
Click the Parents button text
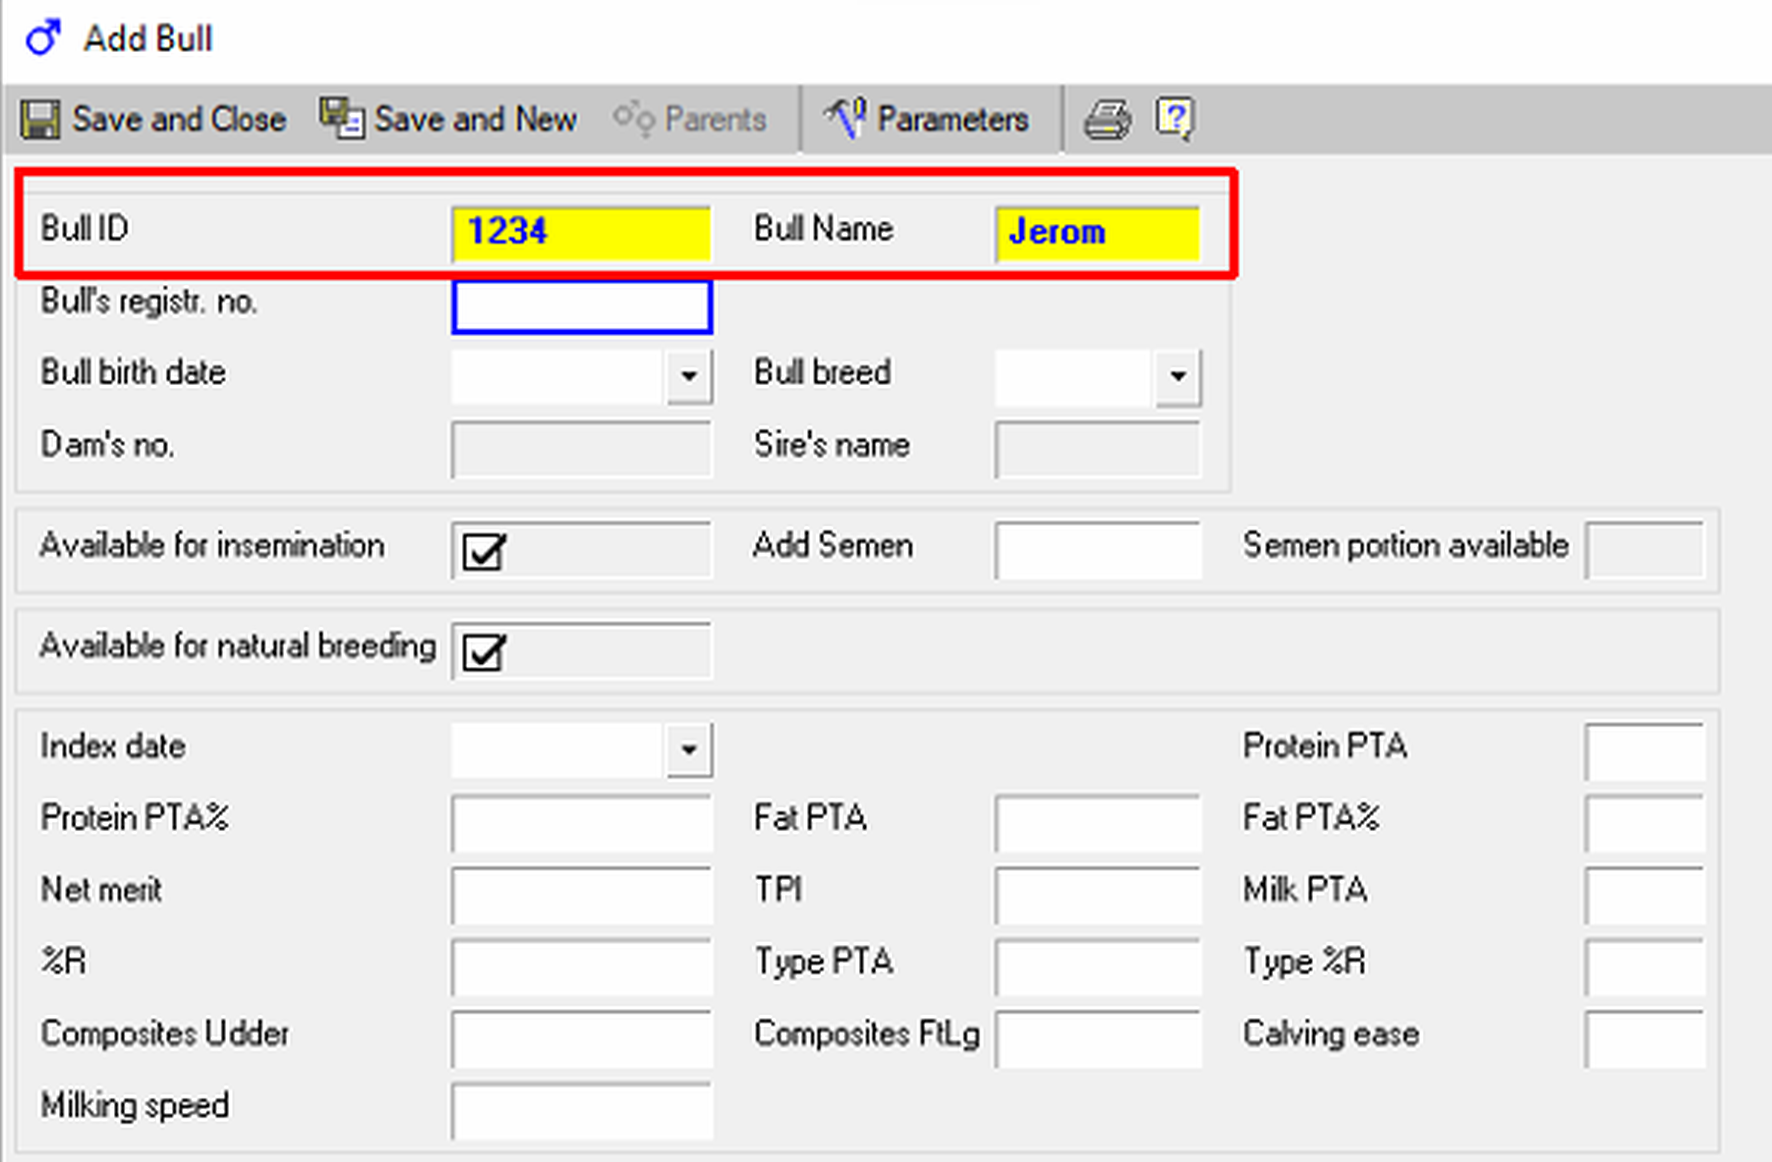tap(715, 119)
